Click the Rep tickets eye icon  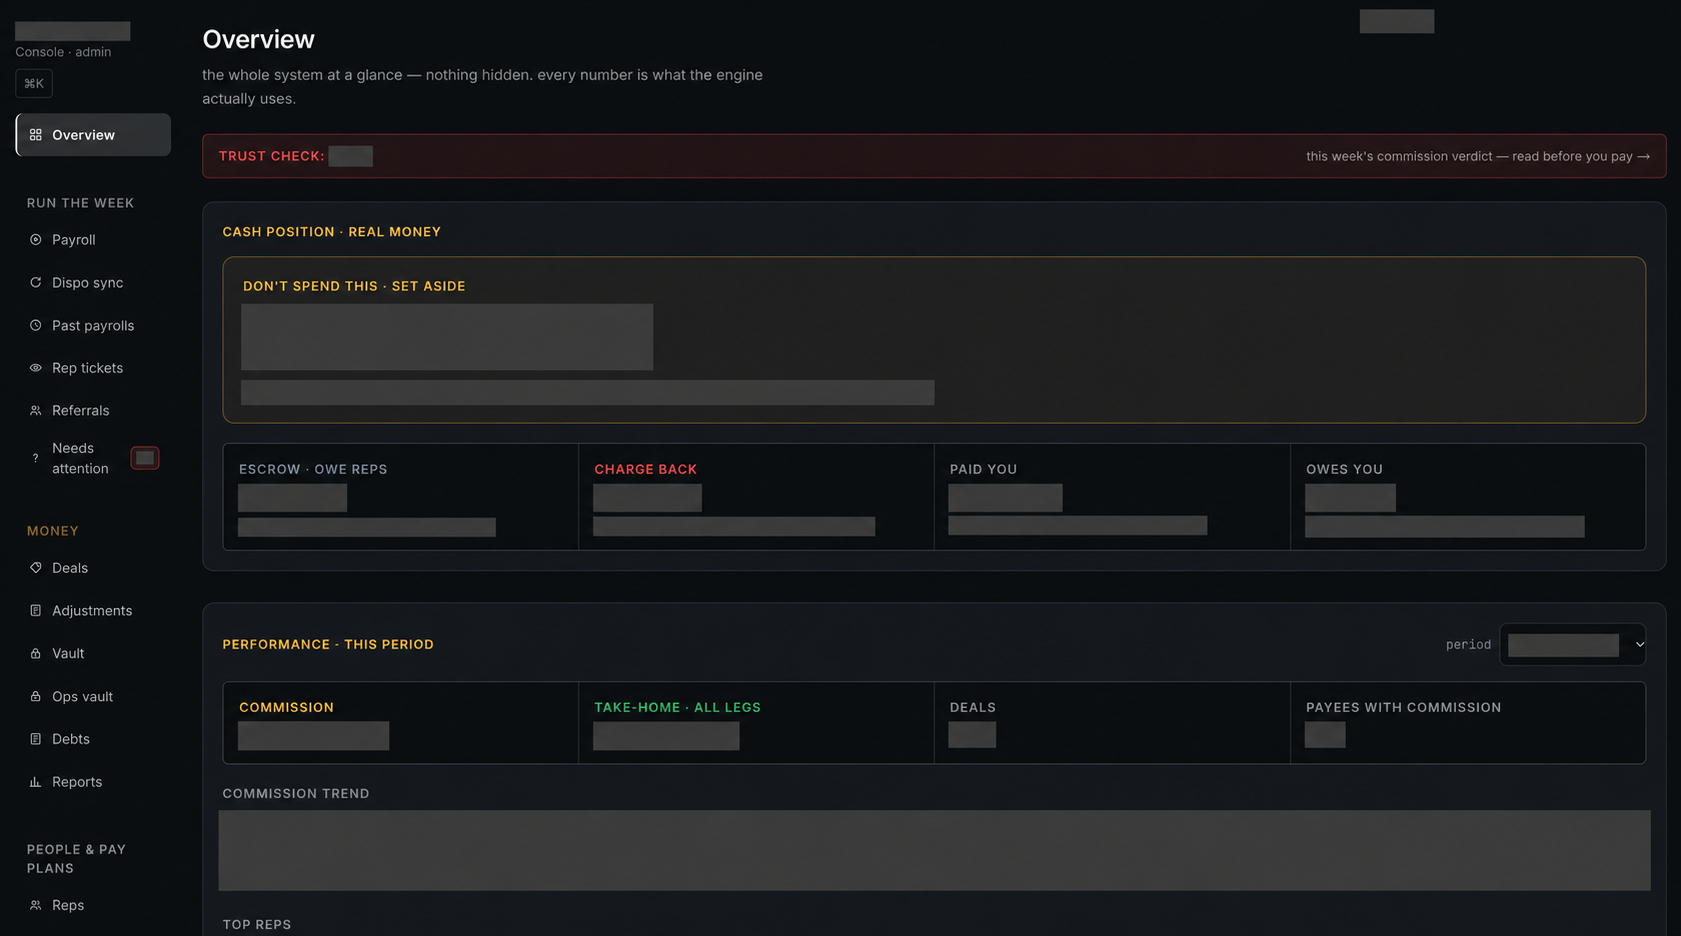click(x=36, y=368)
